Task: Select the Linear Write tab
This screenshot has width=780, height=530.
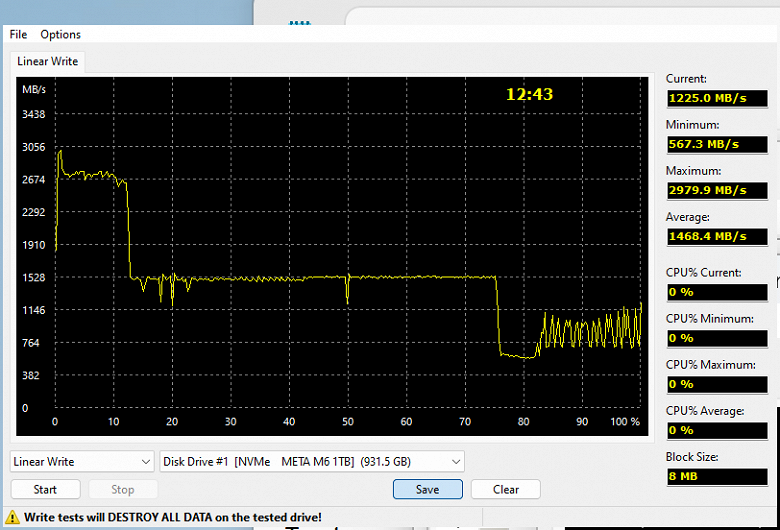Action: (47, 61)
